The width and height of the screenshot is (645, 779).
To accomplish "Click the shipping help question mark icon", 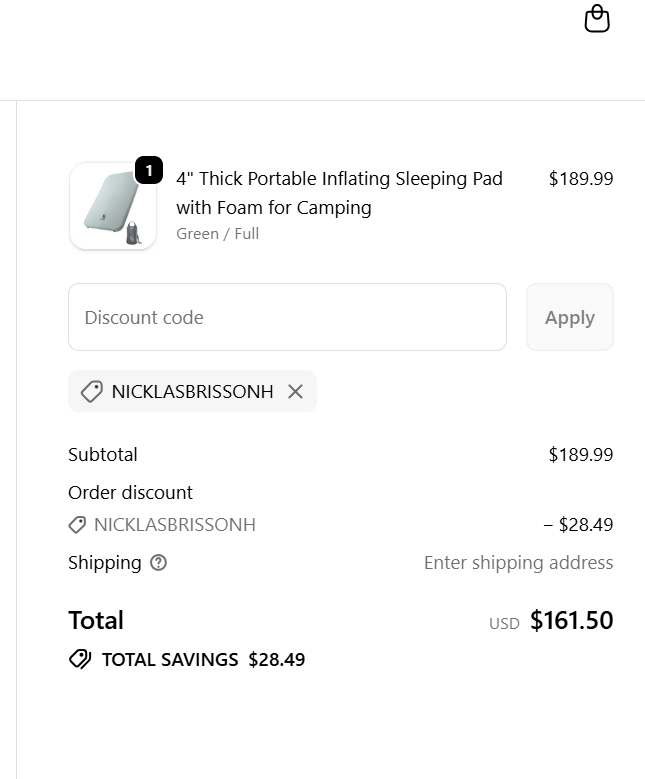I will [x=158, y=562].
